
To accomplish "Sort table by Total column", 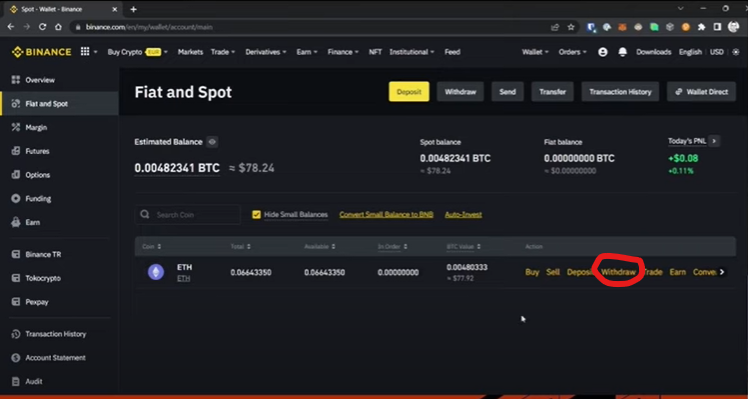I will [241, 247].
